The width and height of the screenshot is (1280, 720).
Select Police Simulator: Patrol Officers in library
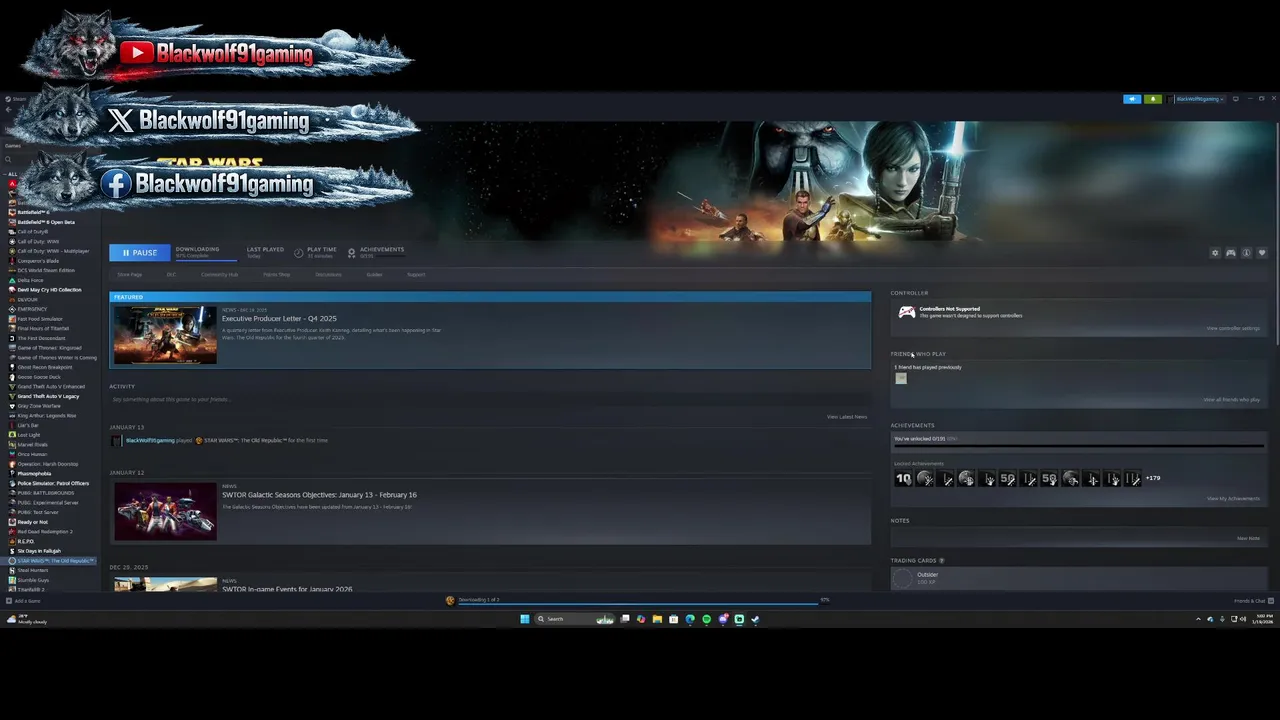53,483
